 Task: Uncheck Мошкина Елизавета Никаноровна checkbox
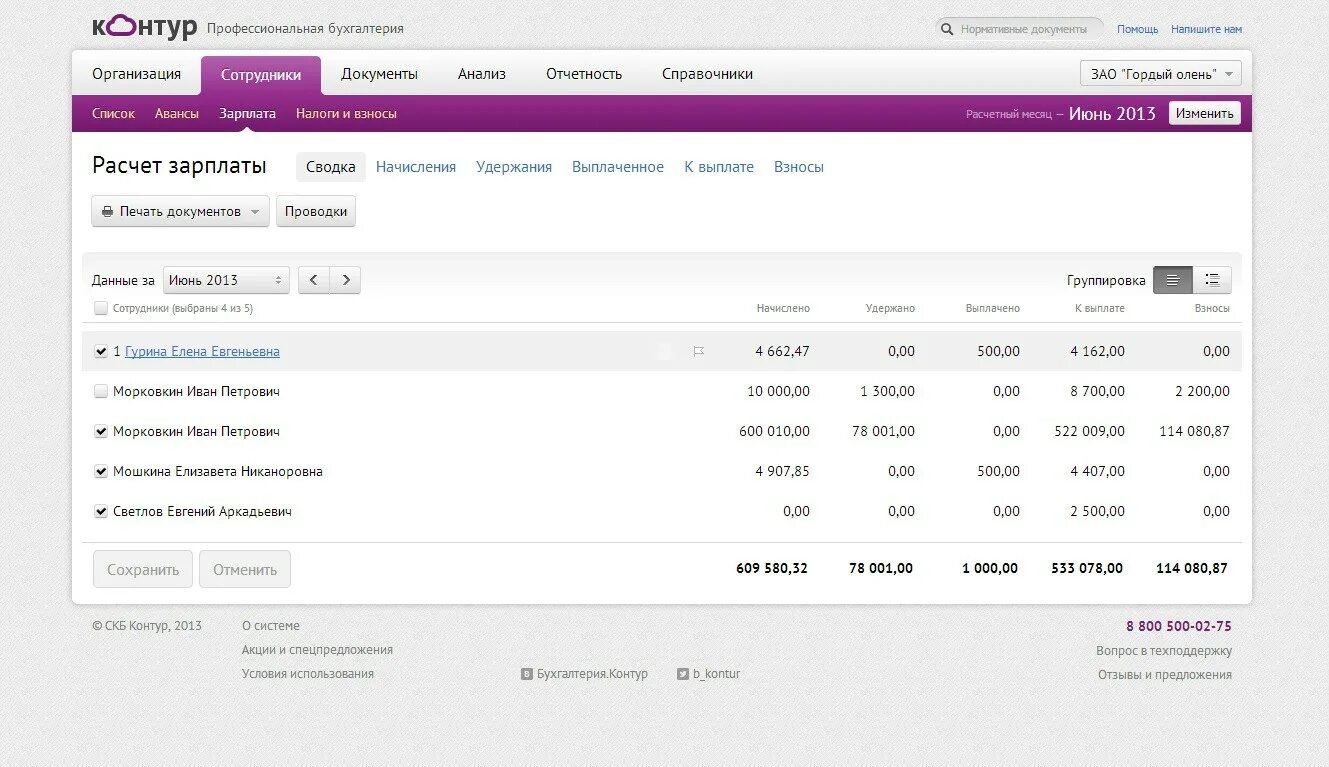pos(101,472)
